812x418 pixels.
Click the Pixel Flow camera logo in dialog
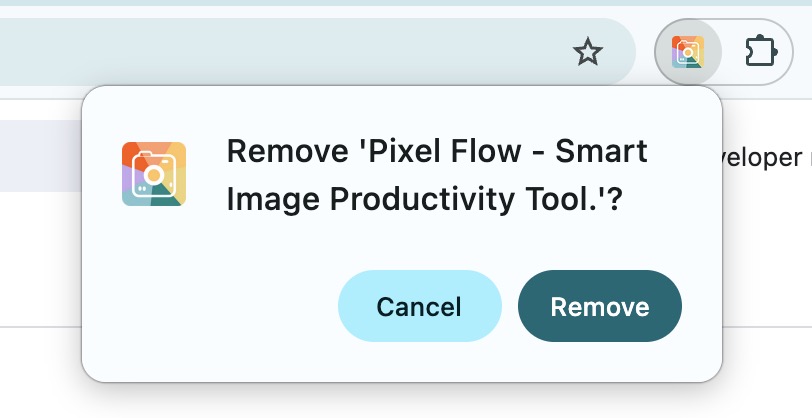(x=154, y=174)
